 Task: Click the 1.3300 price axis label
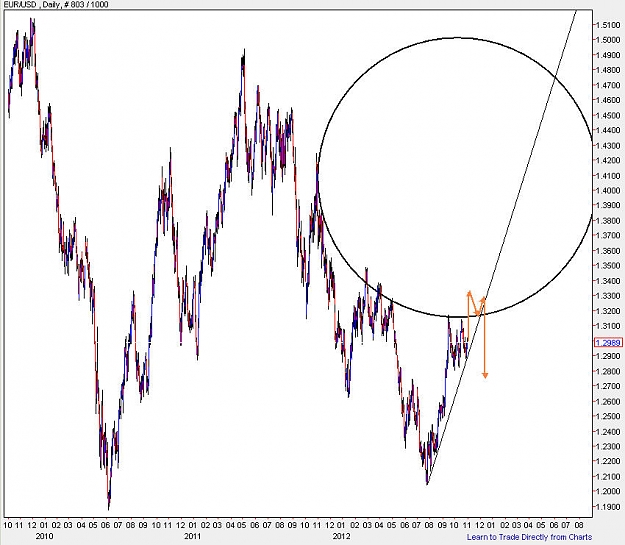608,296
